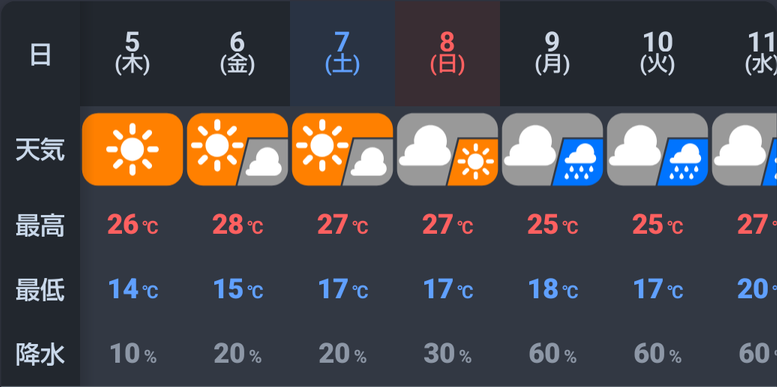Select the sunny-then-cloudy icon for Friday 6
The image size is (777, 387).
coord(237,149)
